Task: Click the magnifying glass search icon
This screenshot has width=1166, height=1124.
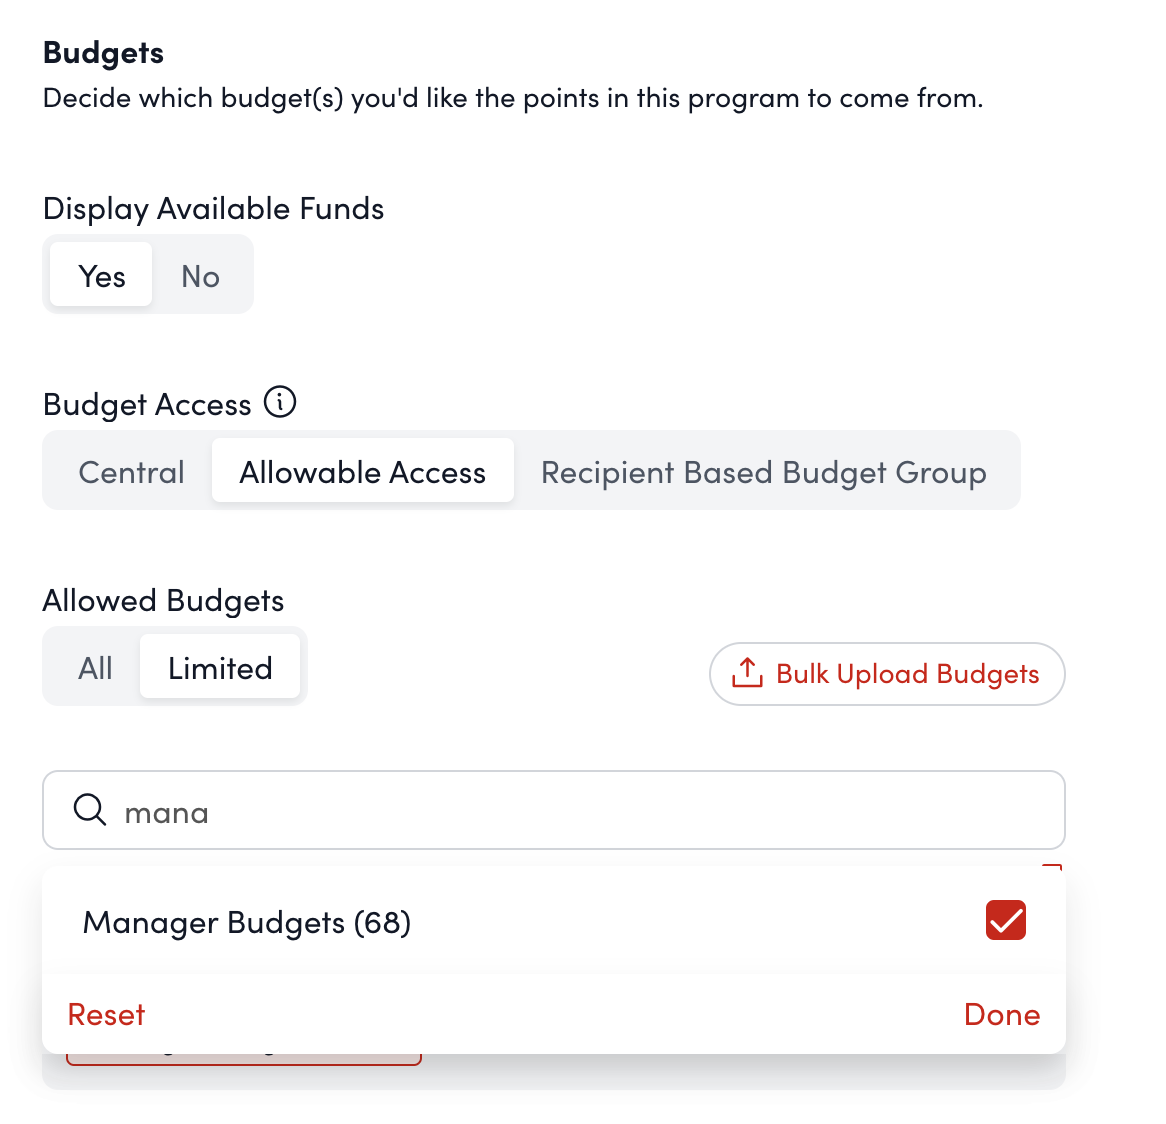Action: click(90, 809)
